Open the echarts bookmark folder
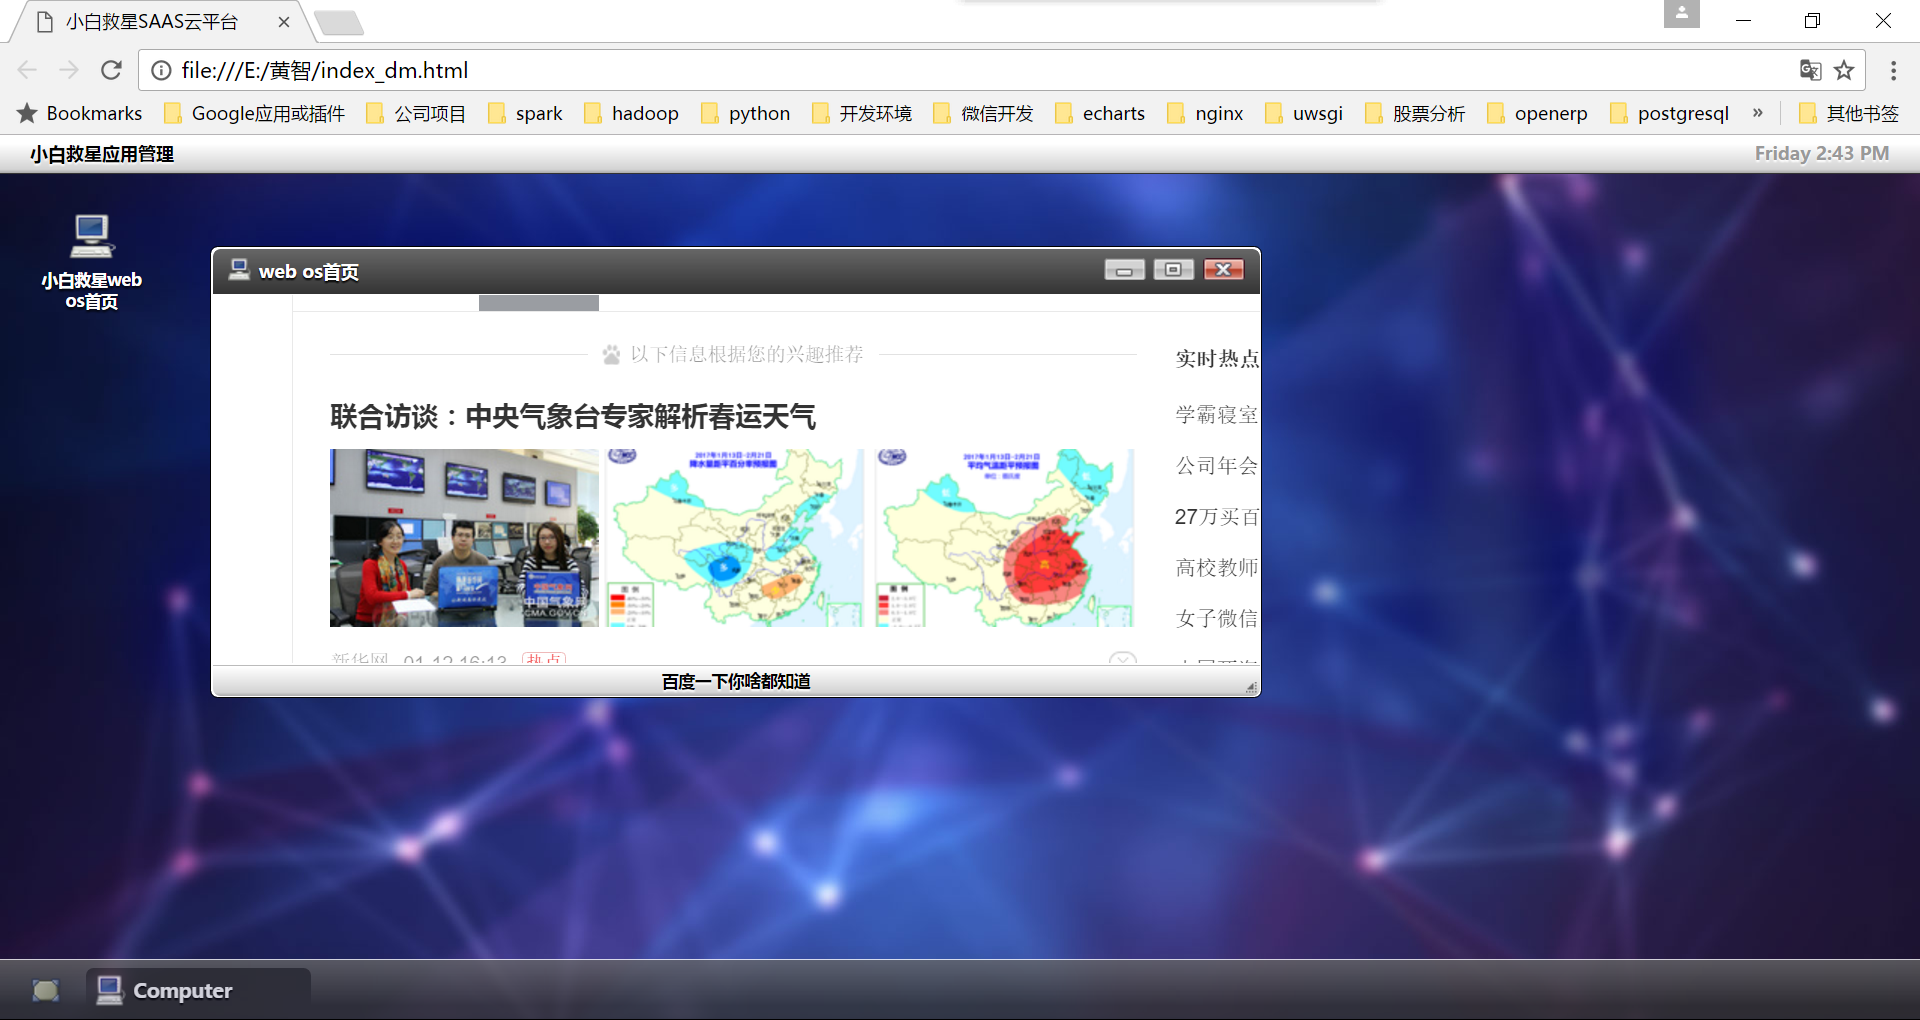1920x1020 pixels. 1099,114
